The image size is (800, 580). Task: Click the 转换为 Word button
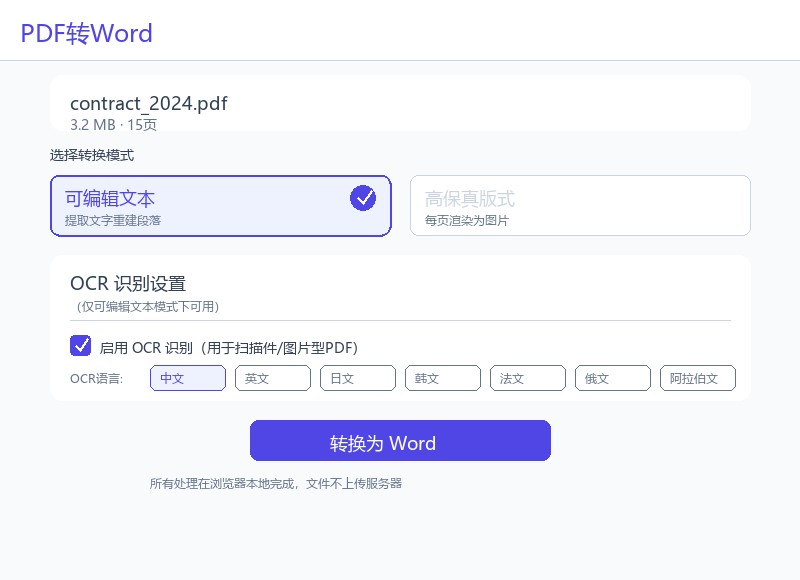pos(401,441)
